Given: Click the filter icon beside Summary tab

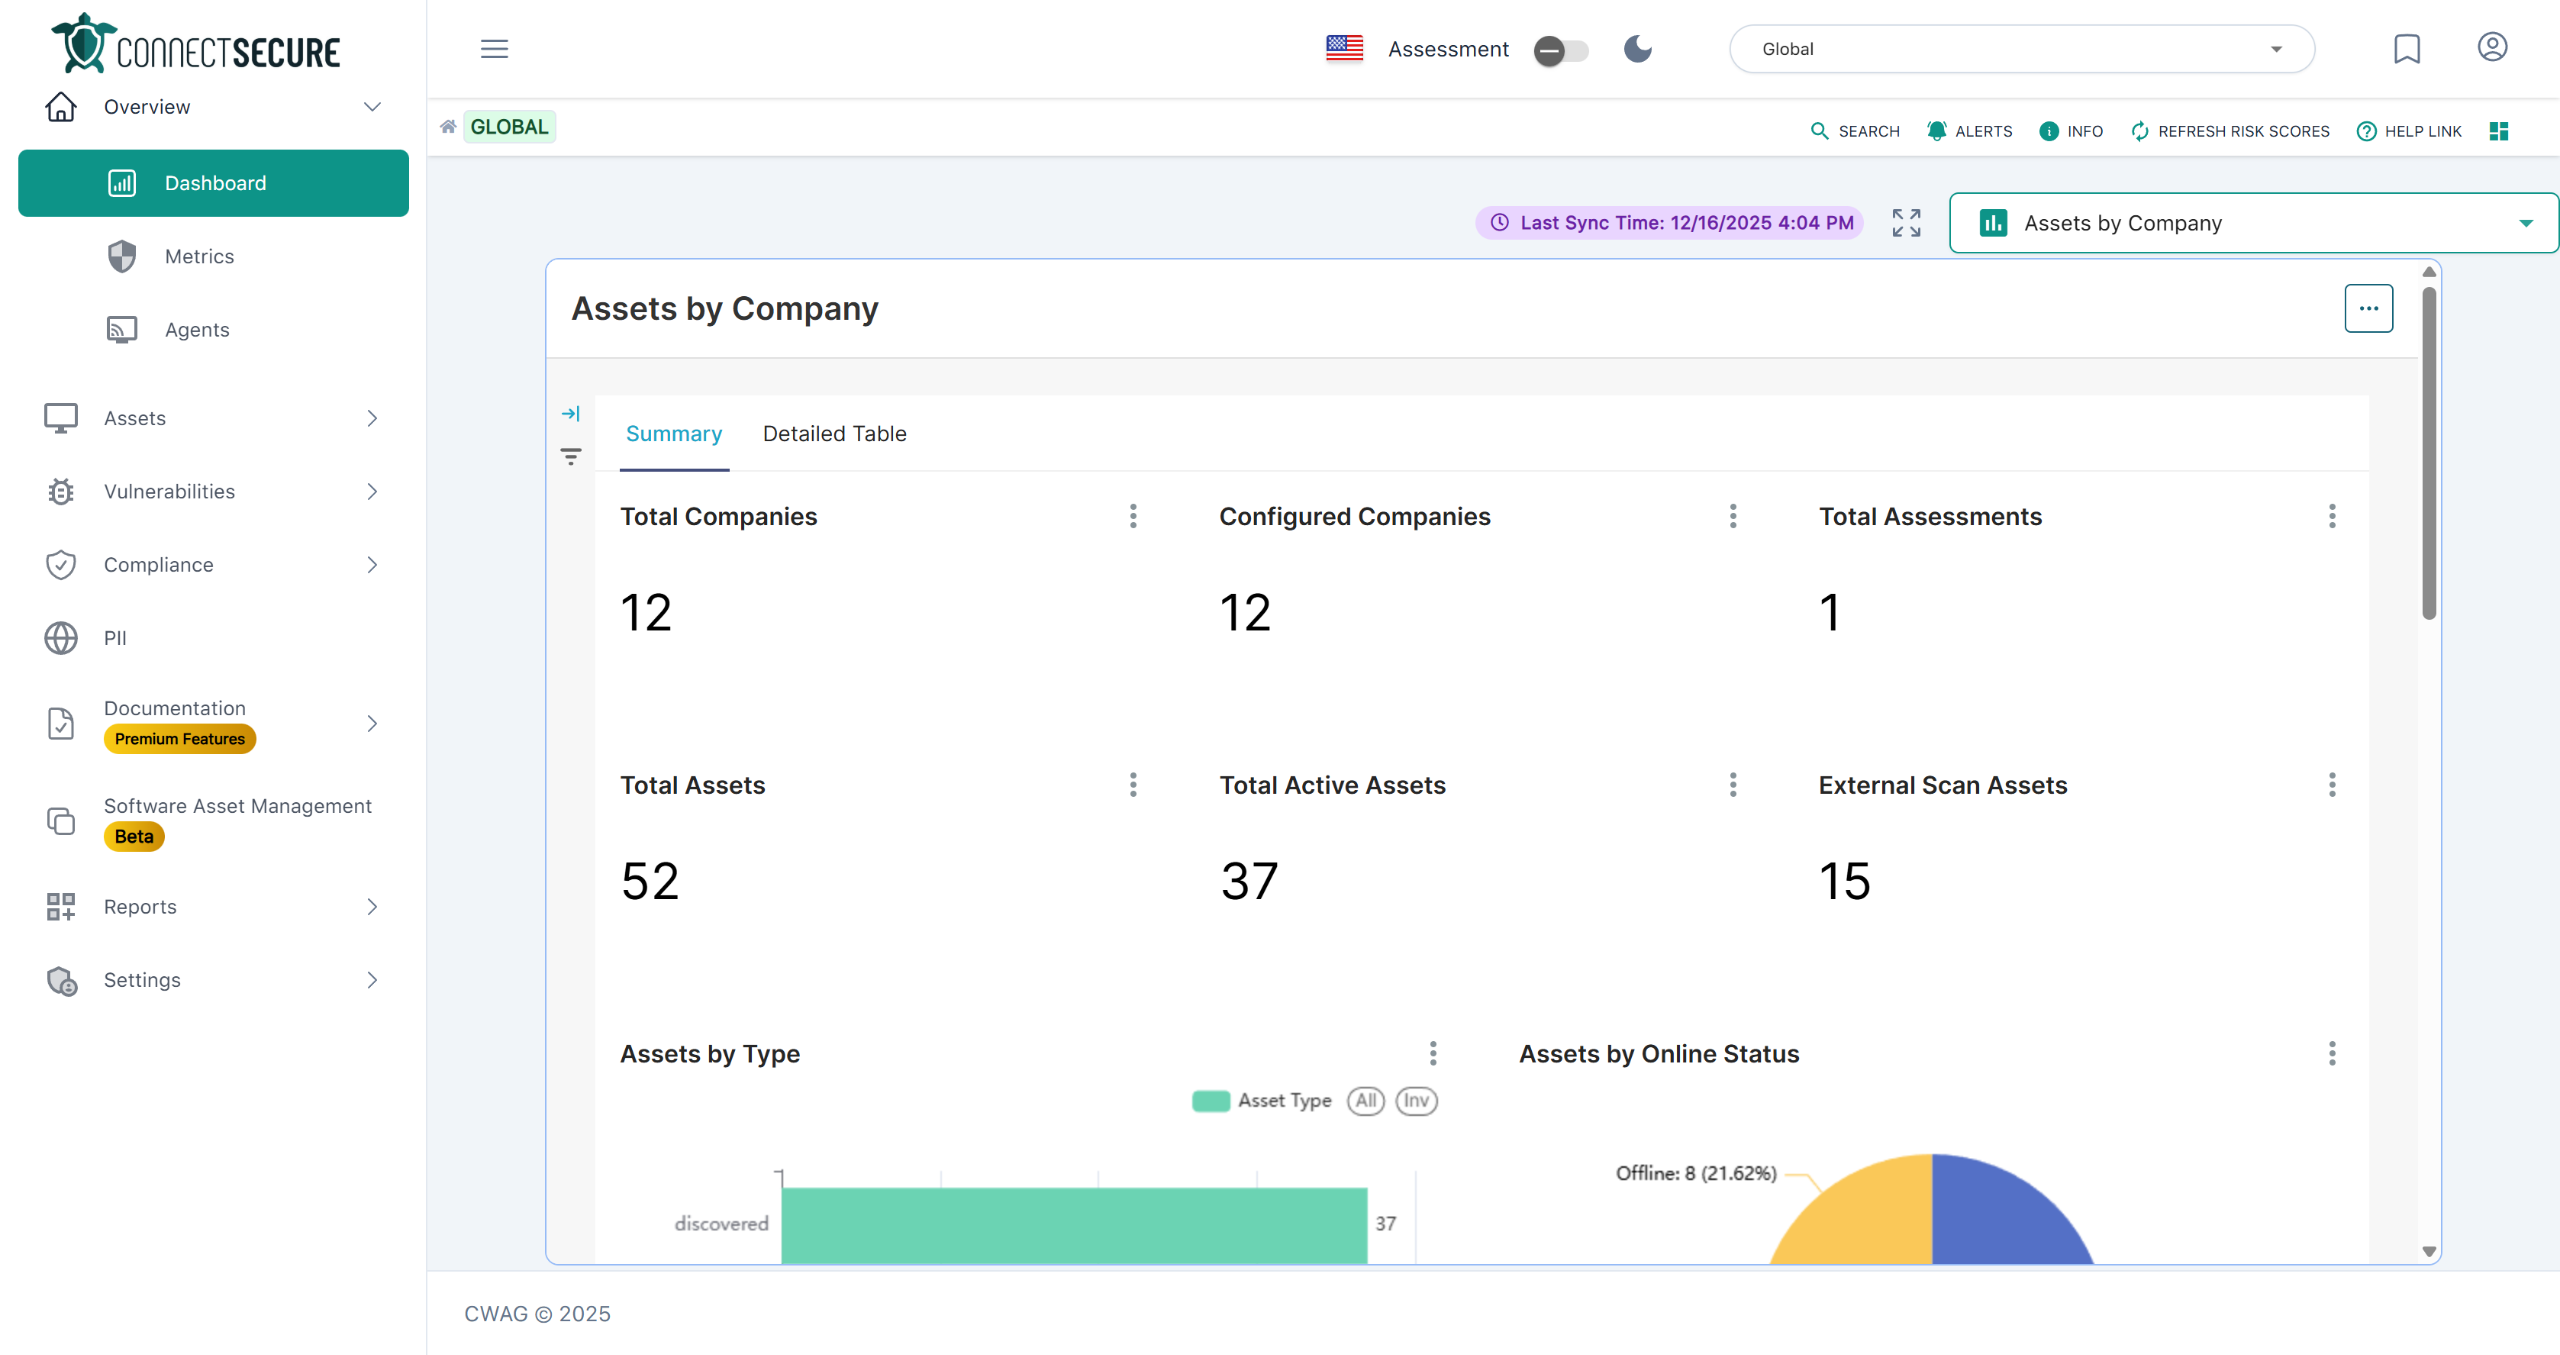Looking at the screenshot, I should pyautogui.click(x=571, y=457).
